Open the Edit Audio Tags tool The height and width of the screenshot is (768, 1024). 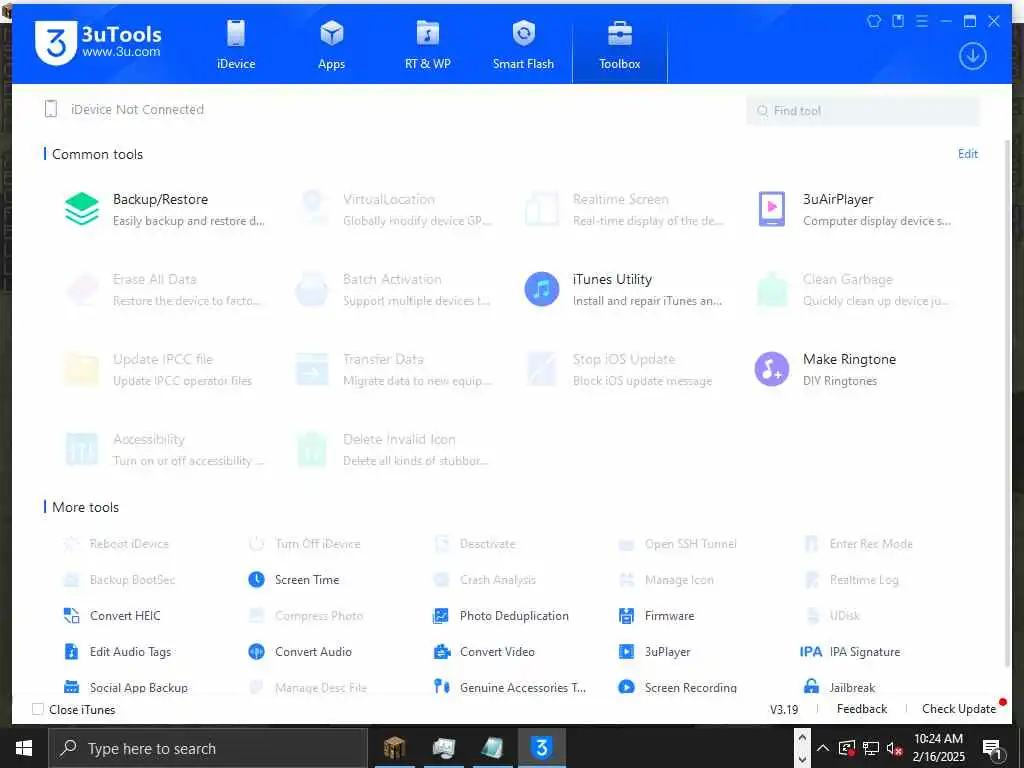[x=118, y=651]
